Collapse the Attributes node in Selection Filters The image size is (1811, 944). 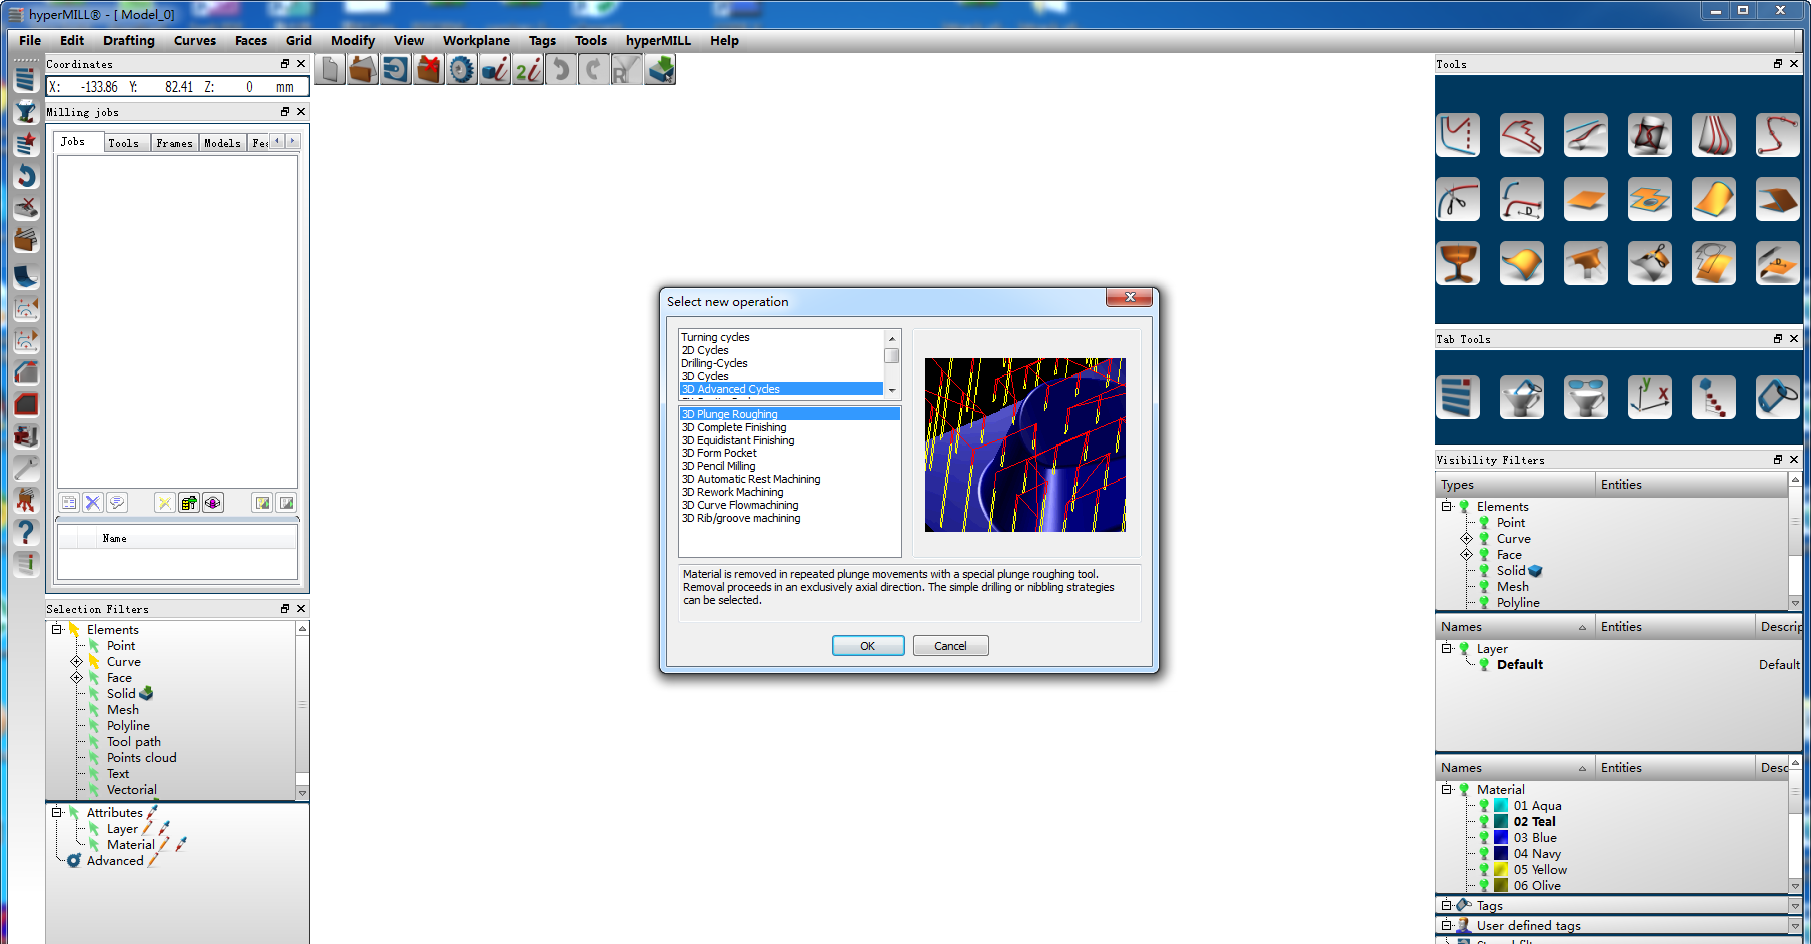tap(57, 813)
